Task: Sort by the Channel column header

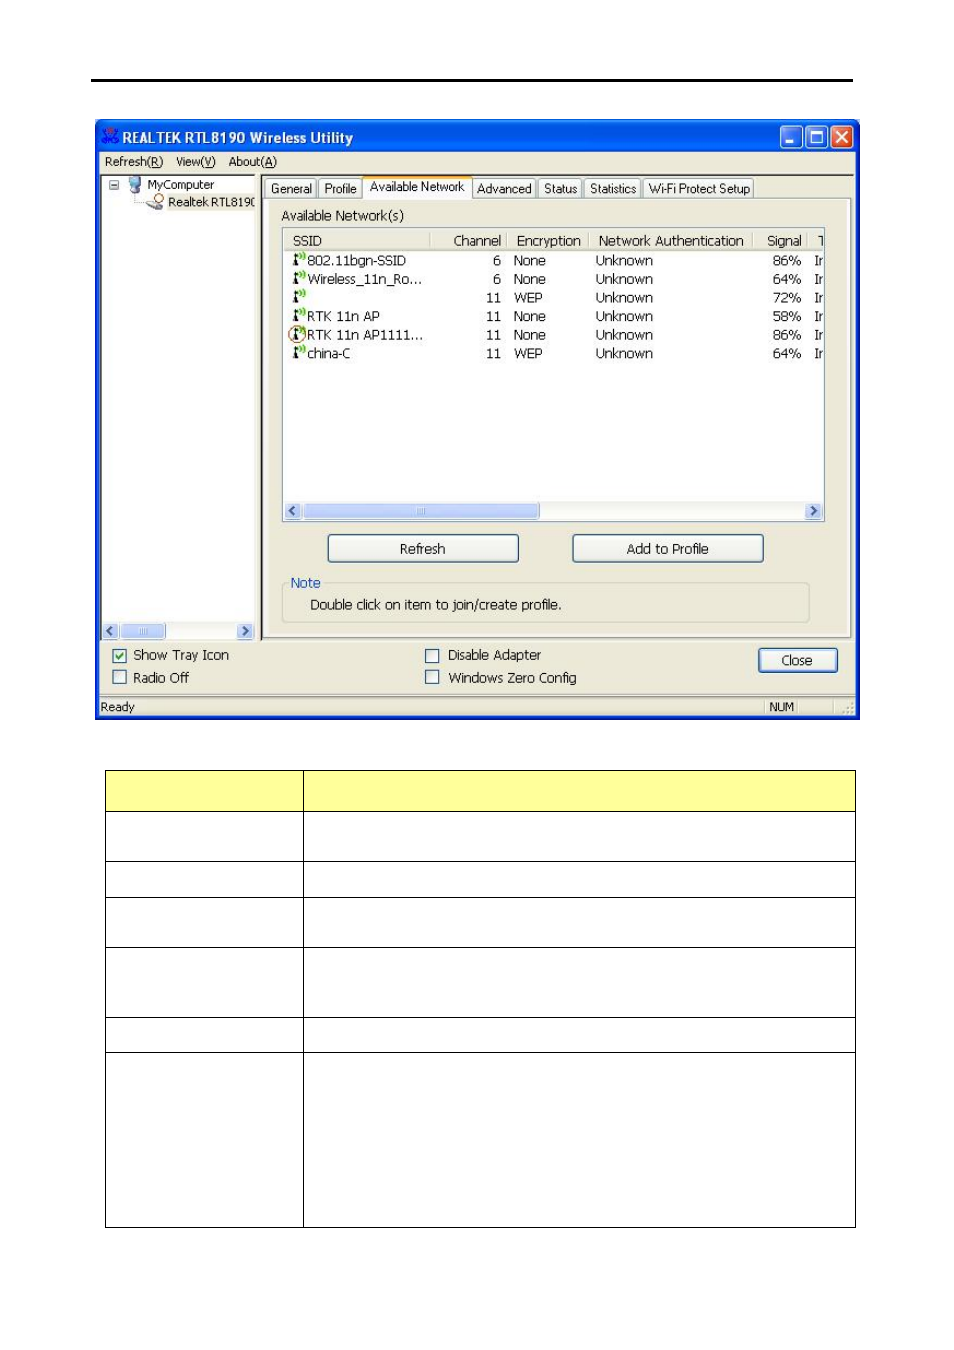Action: point(469,241)
